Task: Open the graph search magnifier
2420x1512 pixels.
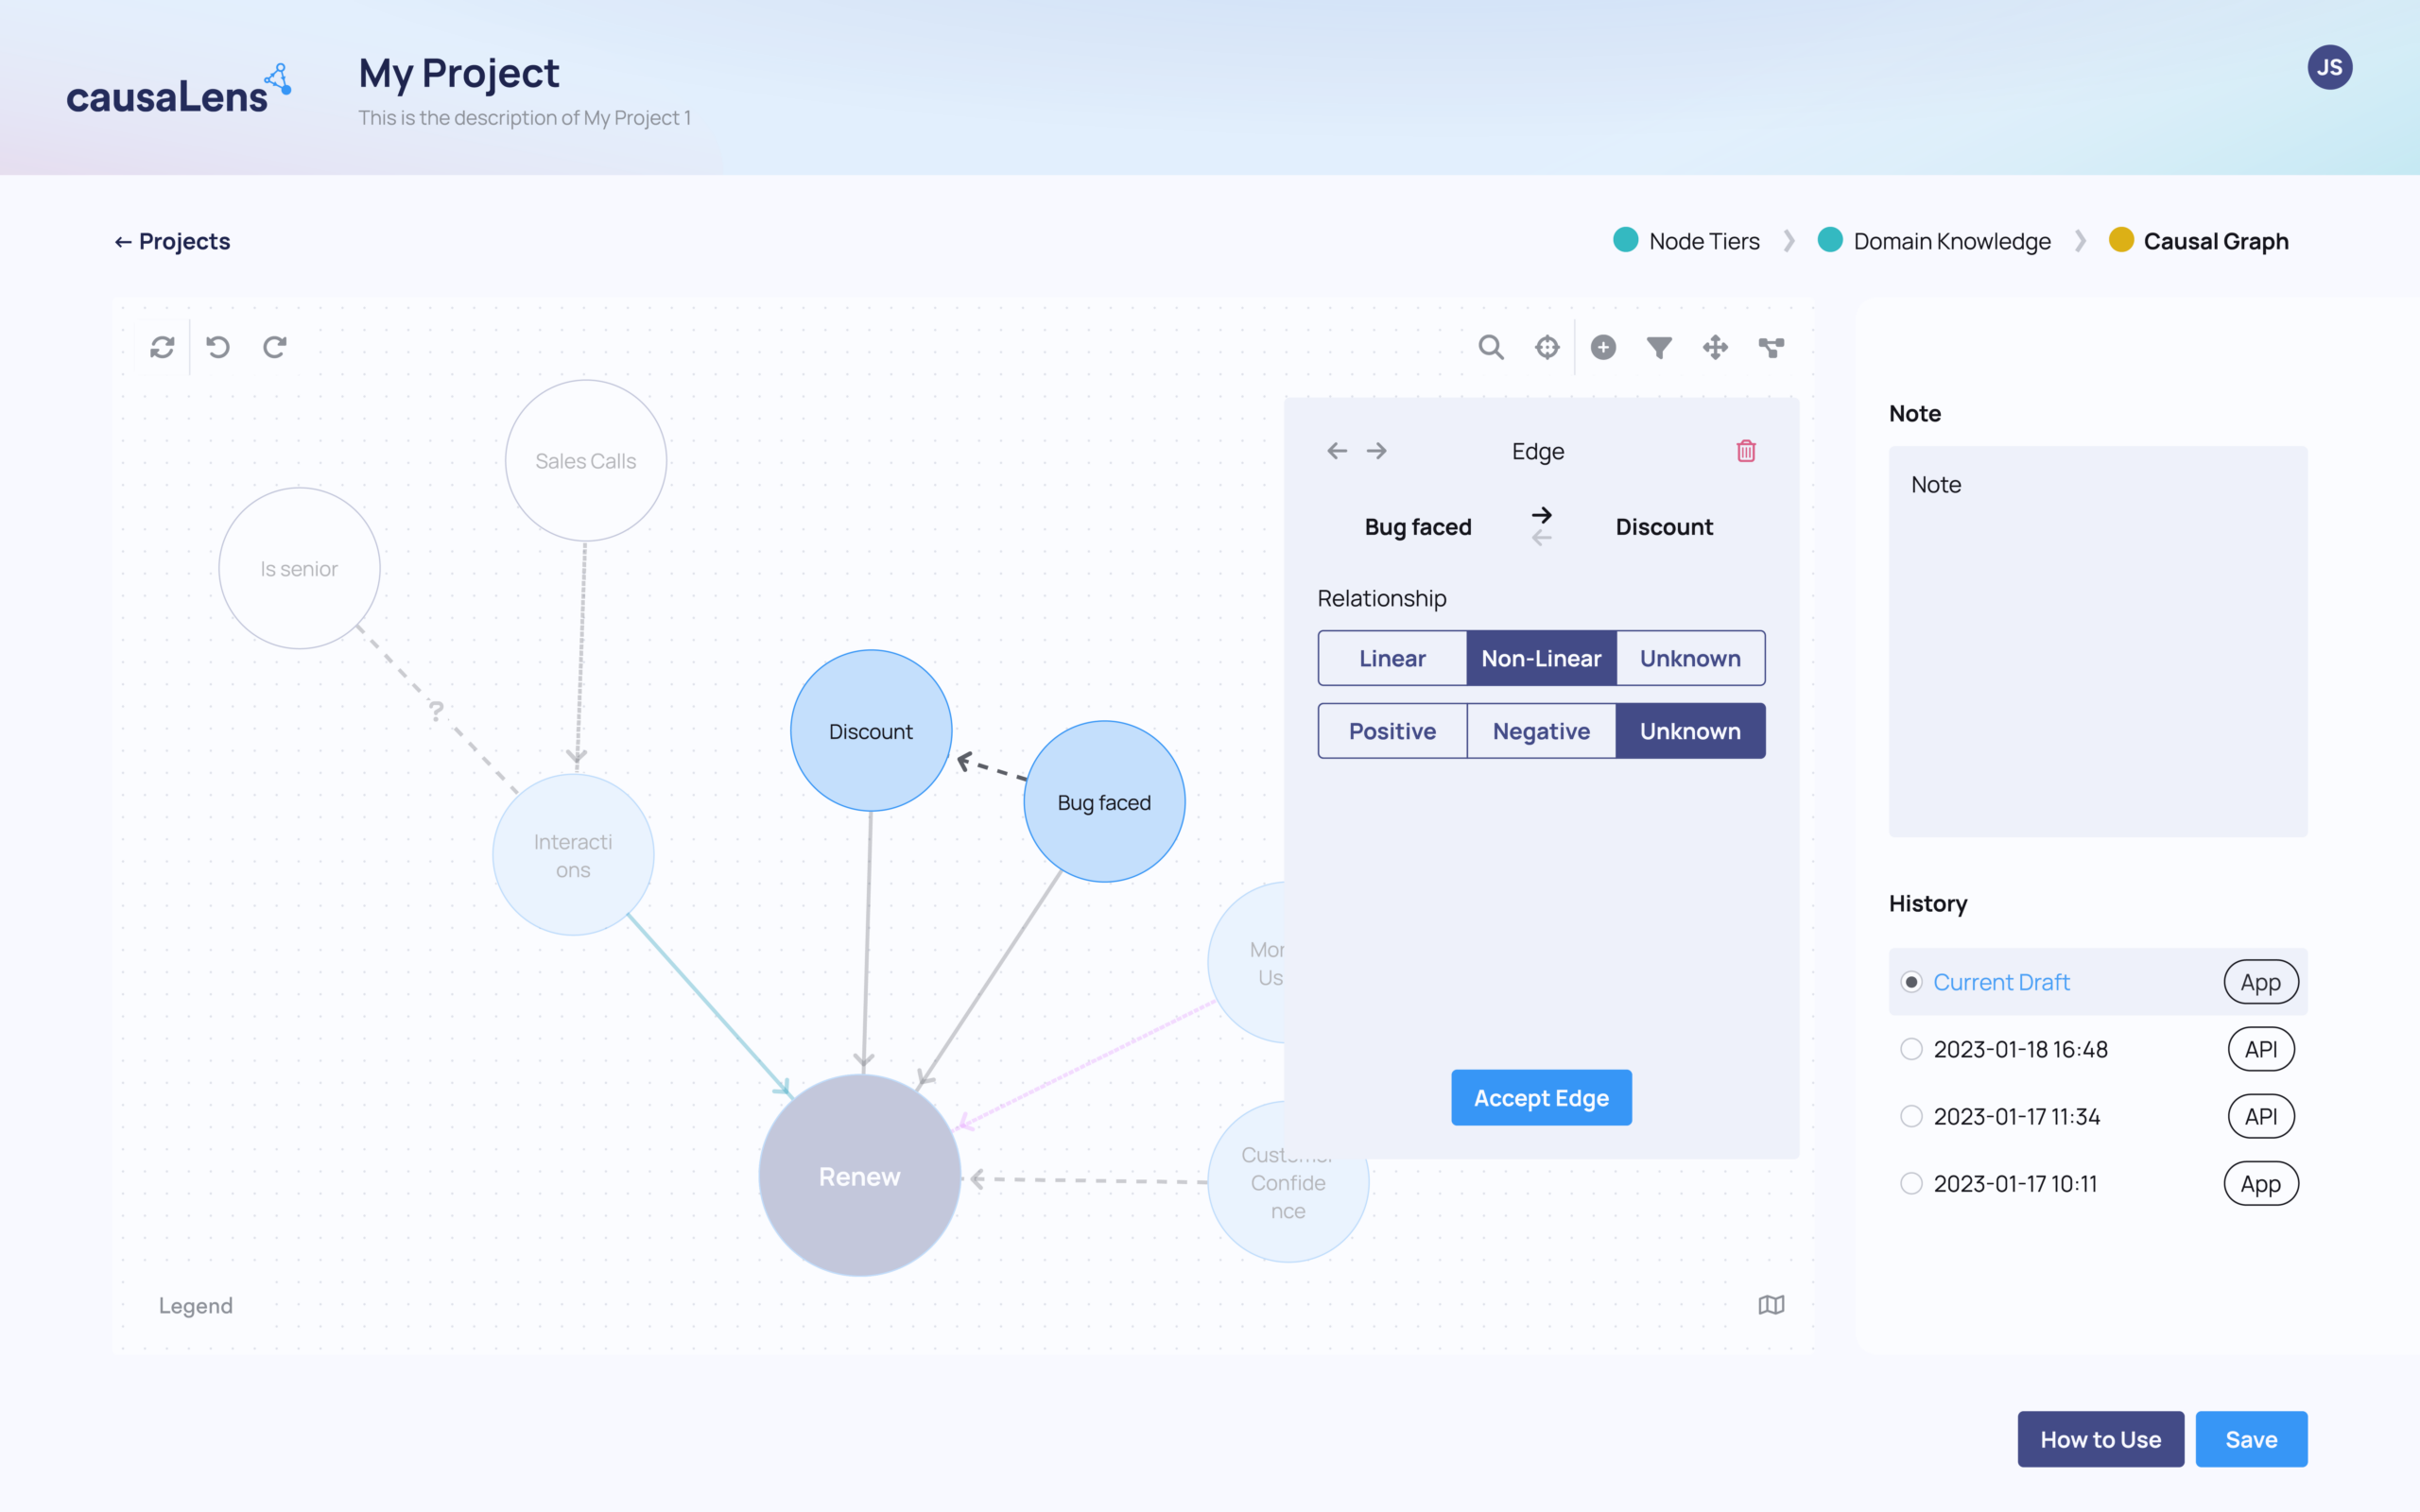Action: [x=1491, y=347]
